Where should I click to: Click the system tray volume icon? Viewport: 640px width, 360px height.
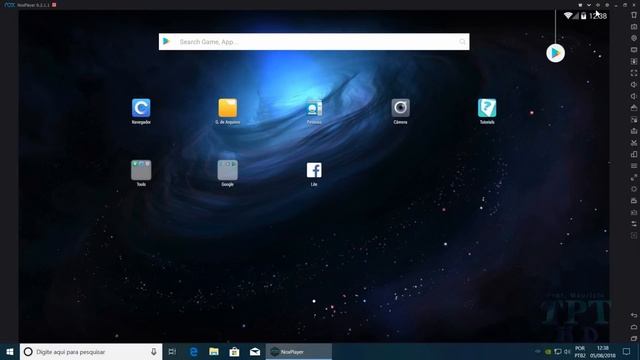(x=567, y=352)
